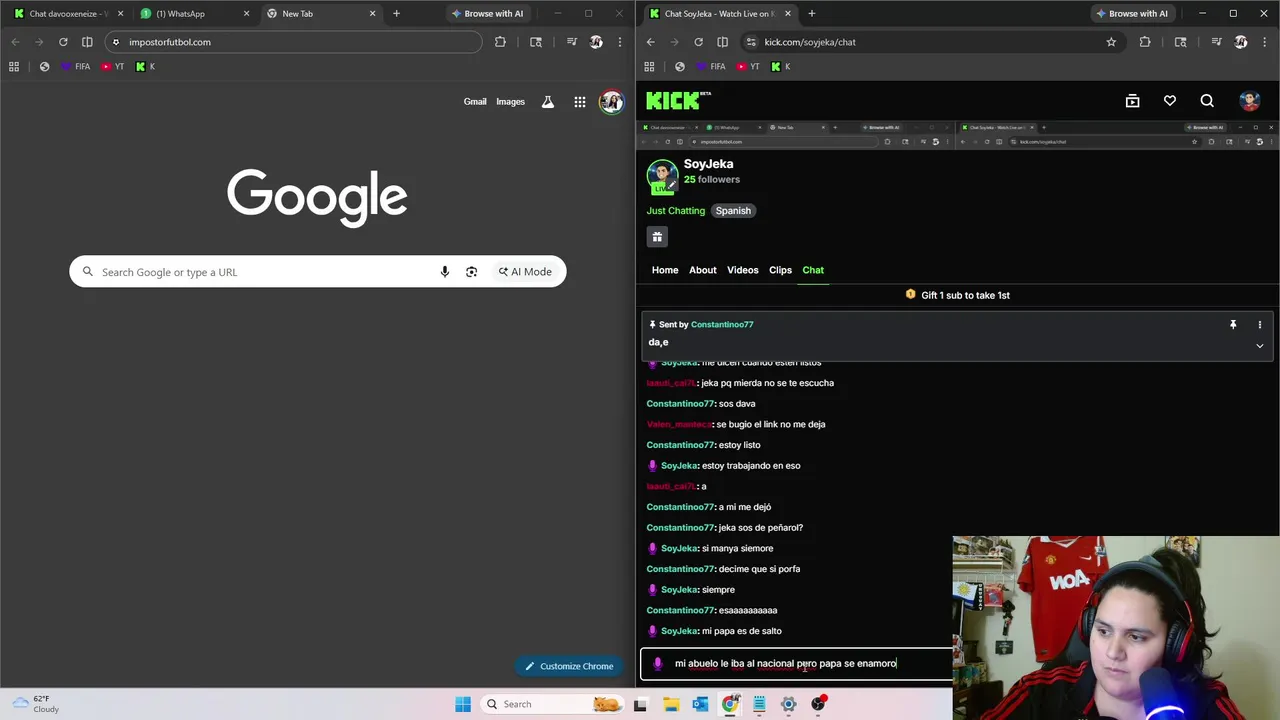
Task: Open extensions menu in left Chrome window
Action: 500,42
